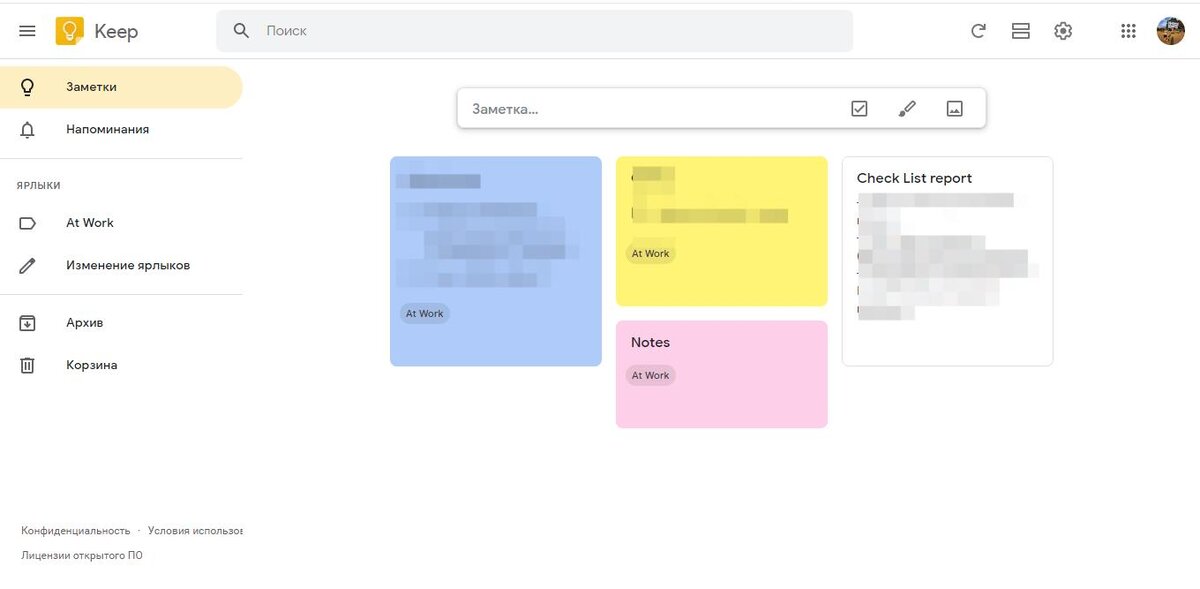Screen dimensions: 1200x589
Task: Click the archive box icon
Action: coord(27,323)
